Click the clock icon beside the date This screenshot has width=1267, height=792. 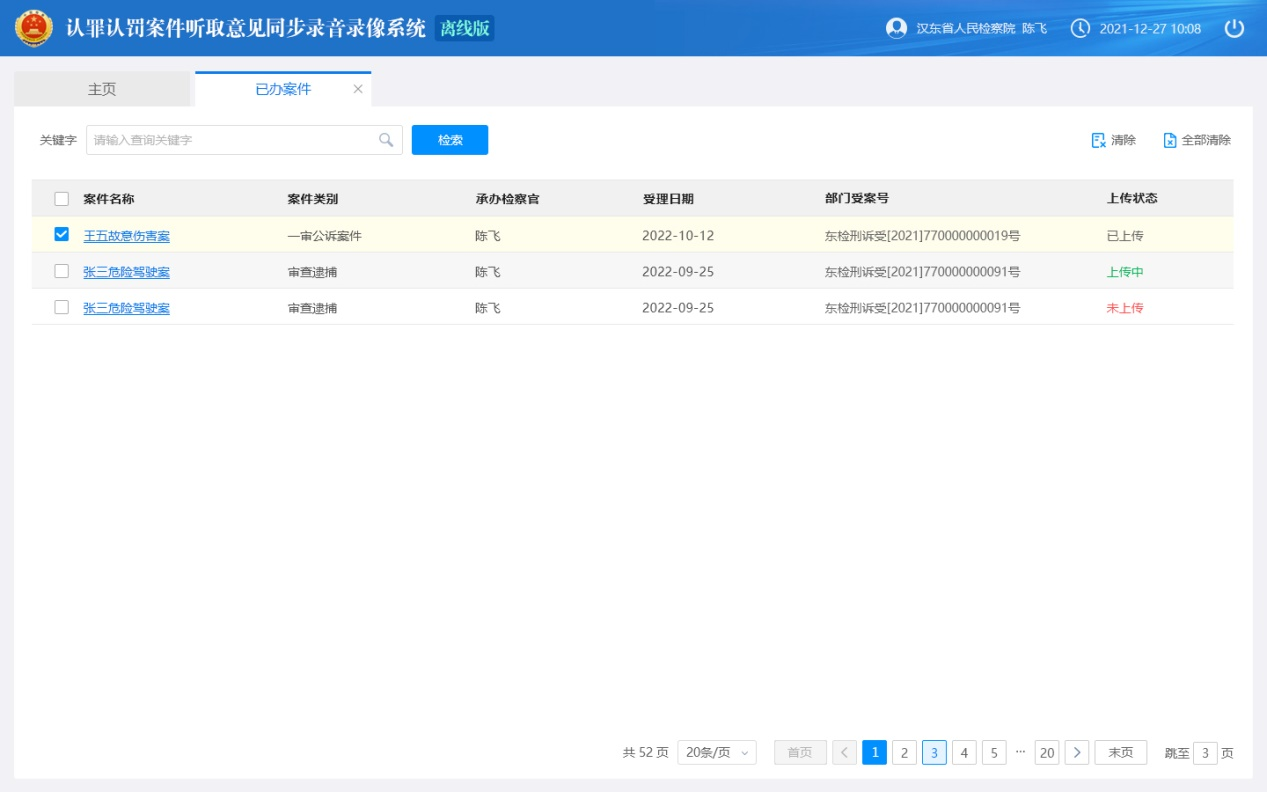click(1080, 28)
